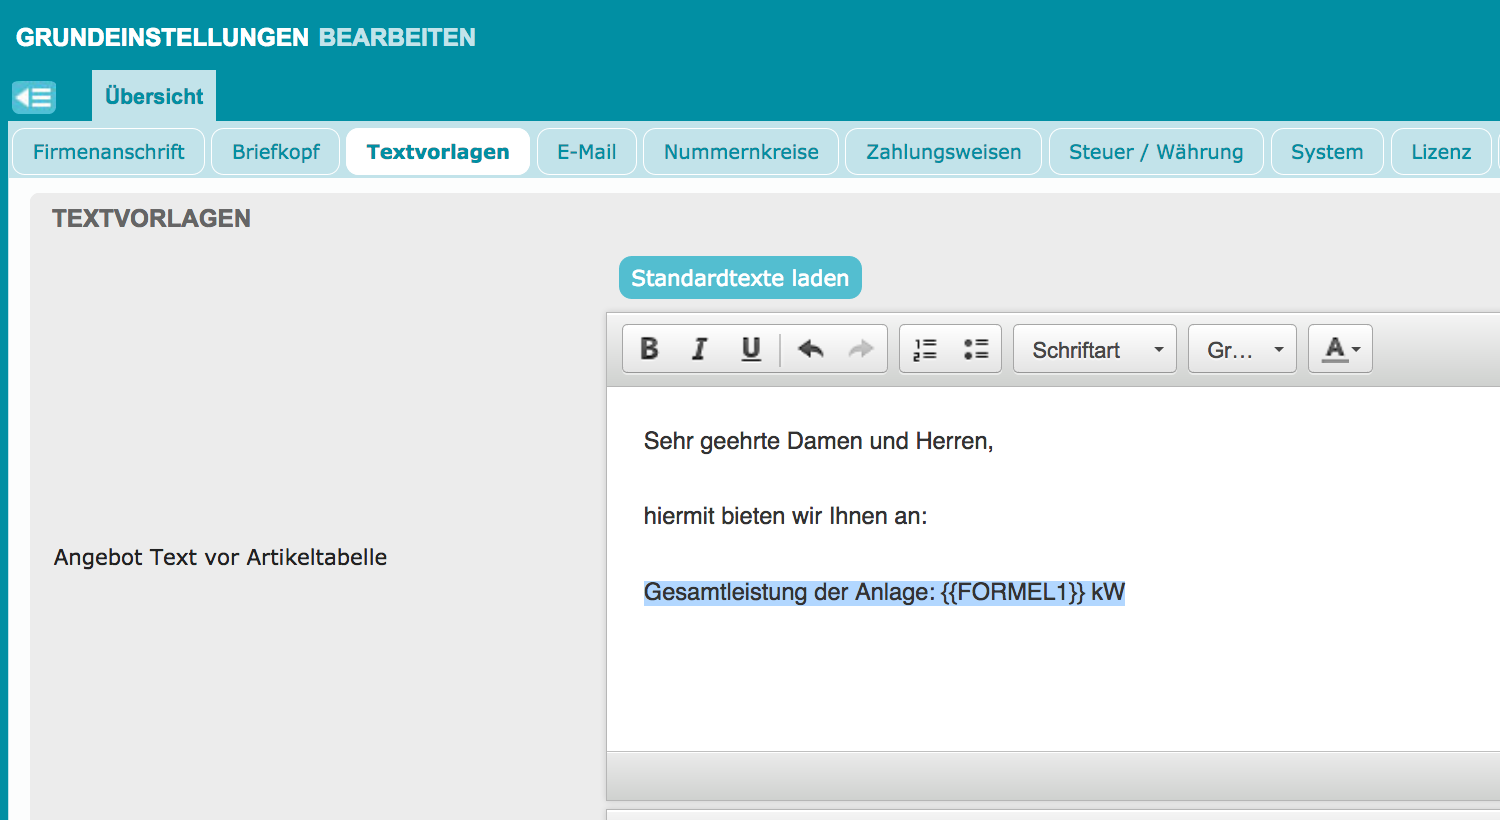Open the Briefkopf tab
The height and width of the screenshot is (820, 1500).
(x=276, y=152)
